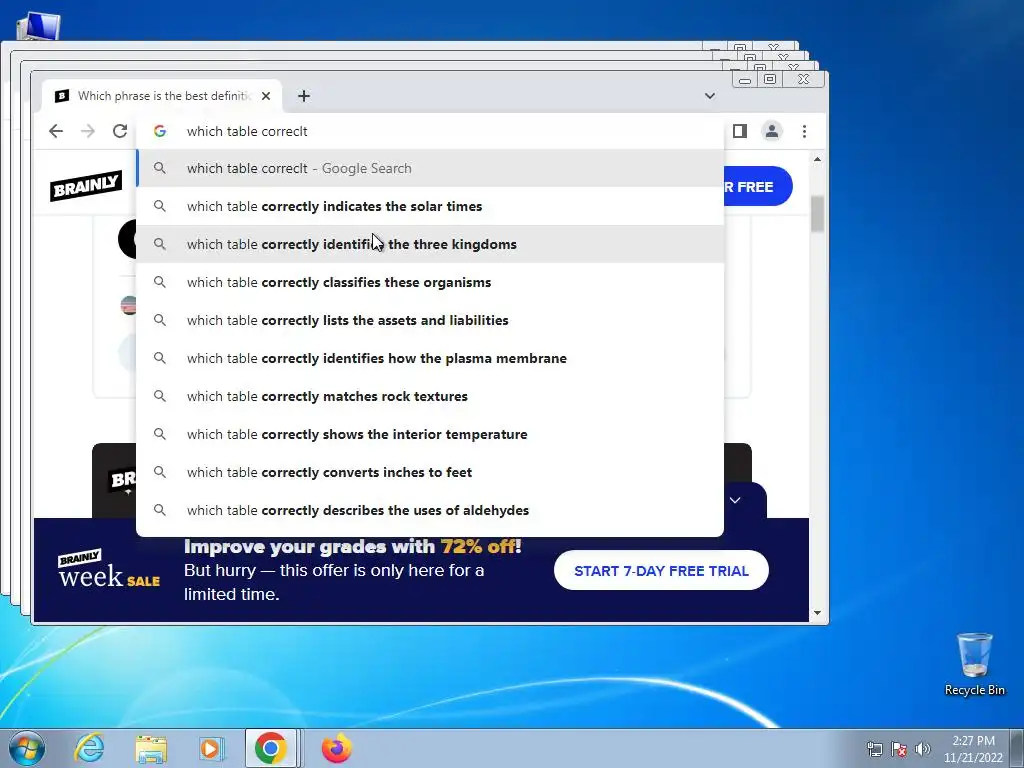Click START 7-DAY FREE TRIAL button
This screenshot has width=1024, height=768.
pos(661,570)
